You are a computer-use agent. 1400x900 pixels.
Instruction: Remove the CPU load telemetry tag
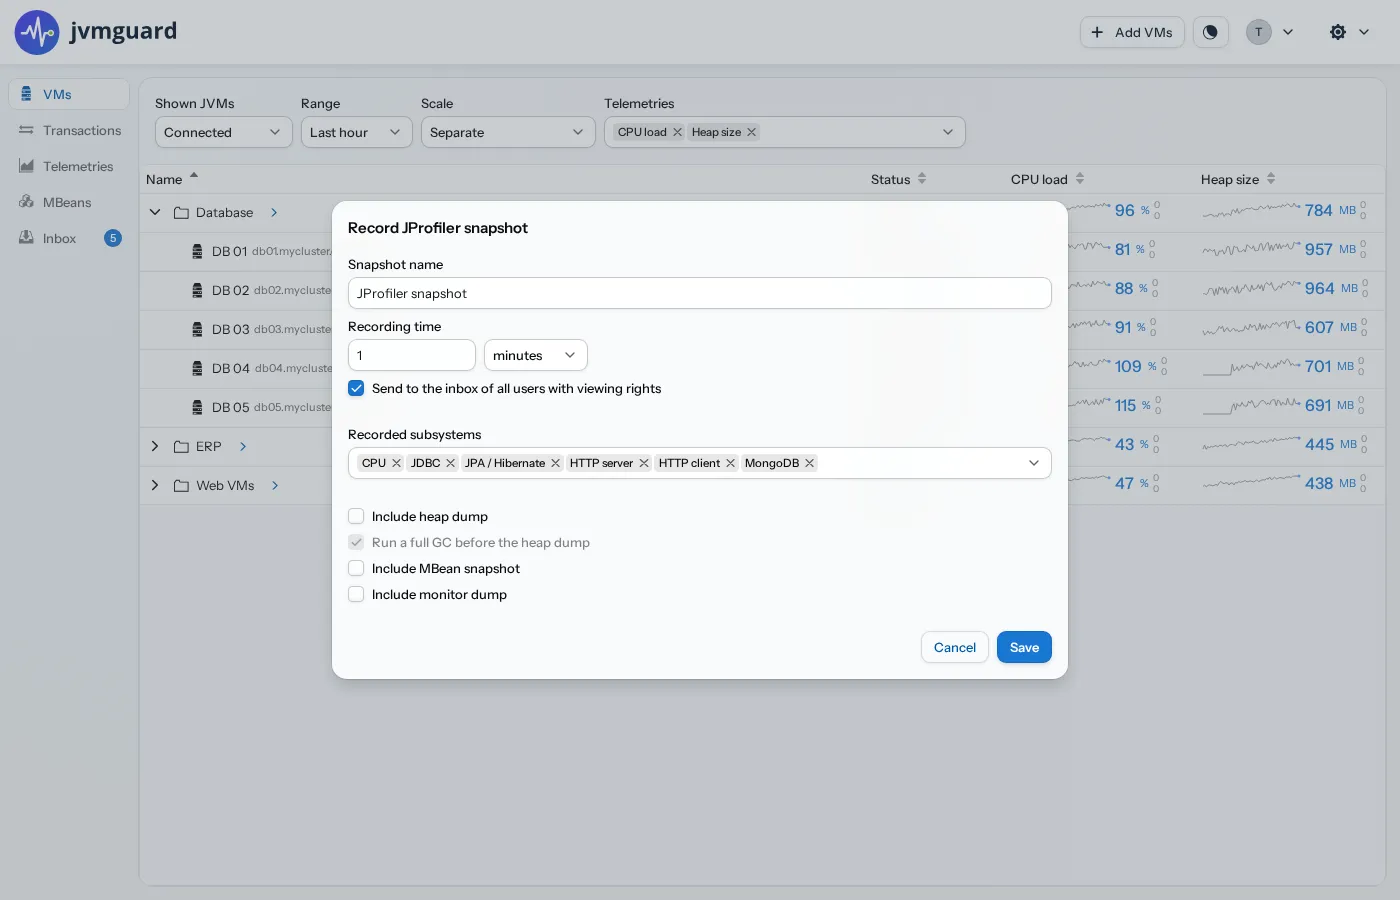pos(677,132)
